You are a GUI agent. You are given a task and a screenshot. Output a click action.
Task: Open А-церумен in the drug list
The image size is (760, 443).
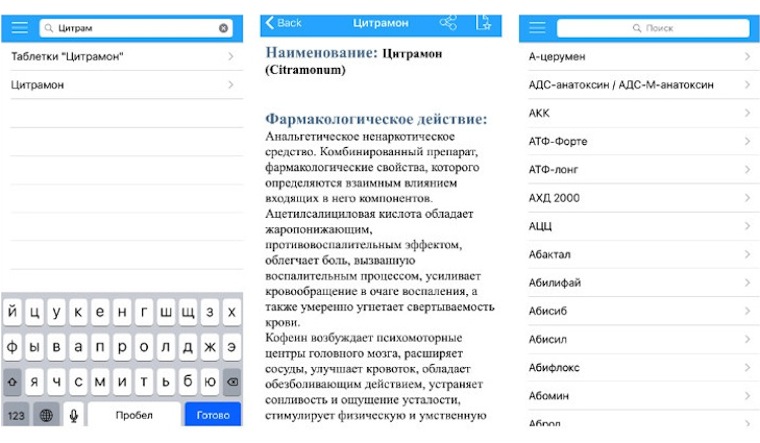pyautogui.click(x=639, y=57)
